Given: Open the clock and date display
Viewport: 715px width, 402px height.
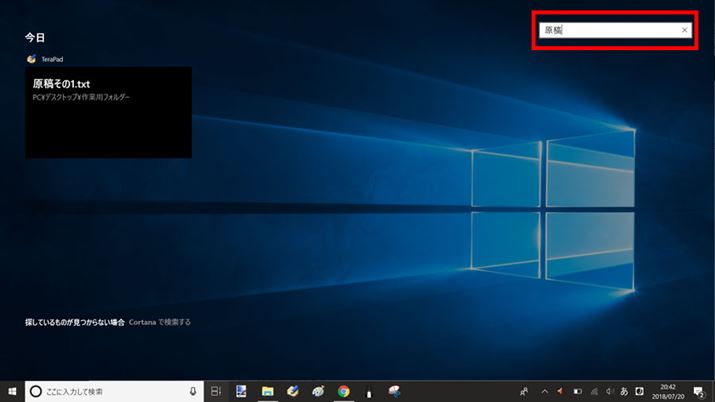Looking at the screenshot, I should pyautogui.click(x=667, y=391).
